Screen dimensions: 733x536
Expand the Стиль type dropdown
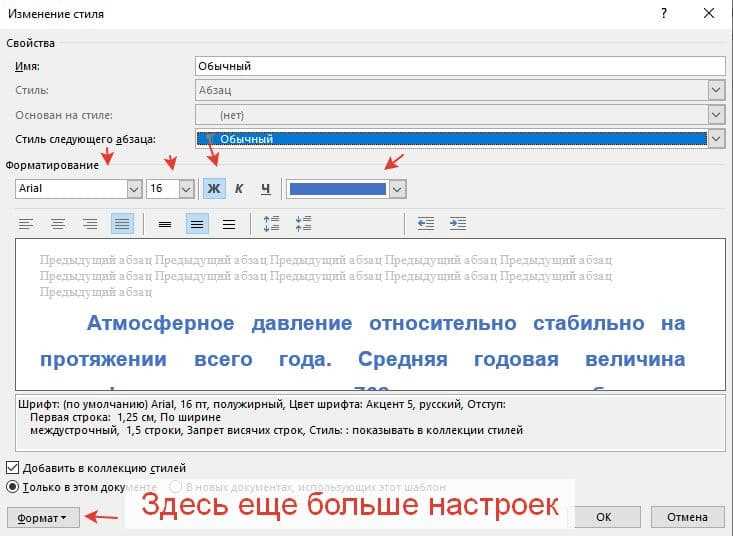pos(716,90)
